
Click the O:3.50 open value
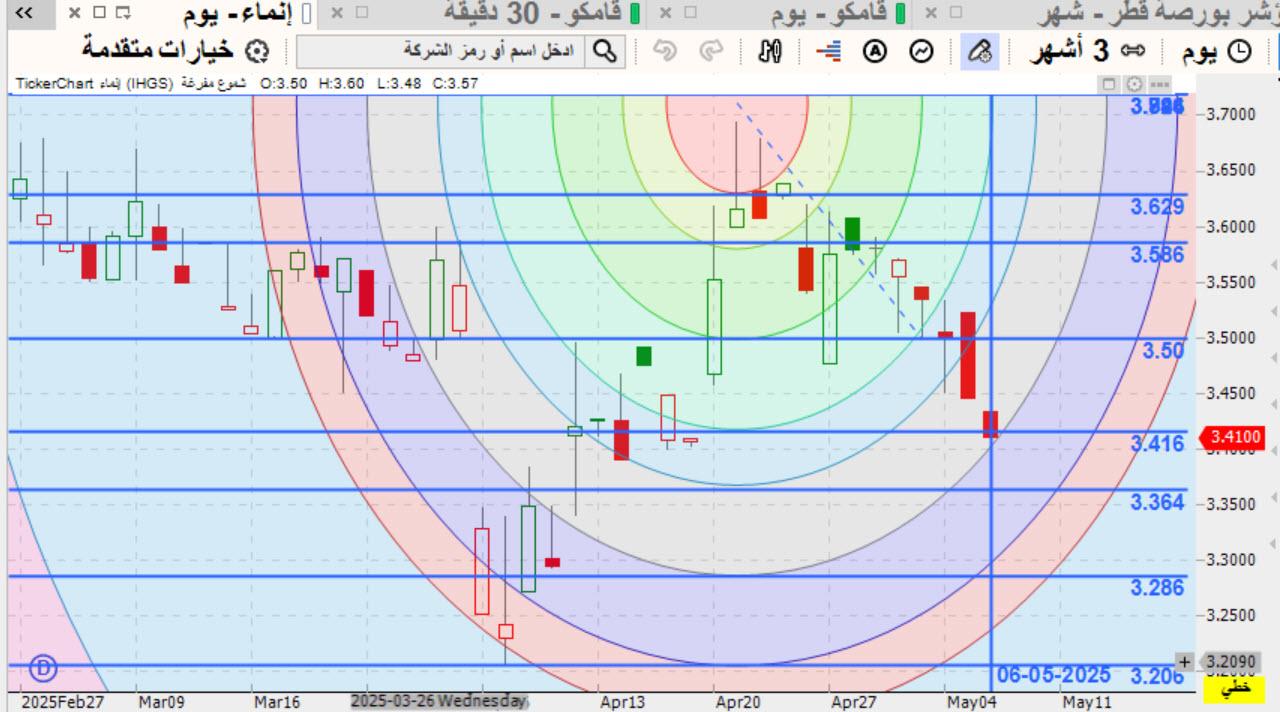(284, 84)
